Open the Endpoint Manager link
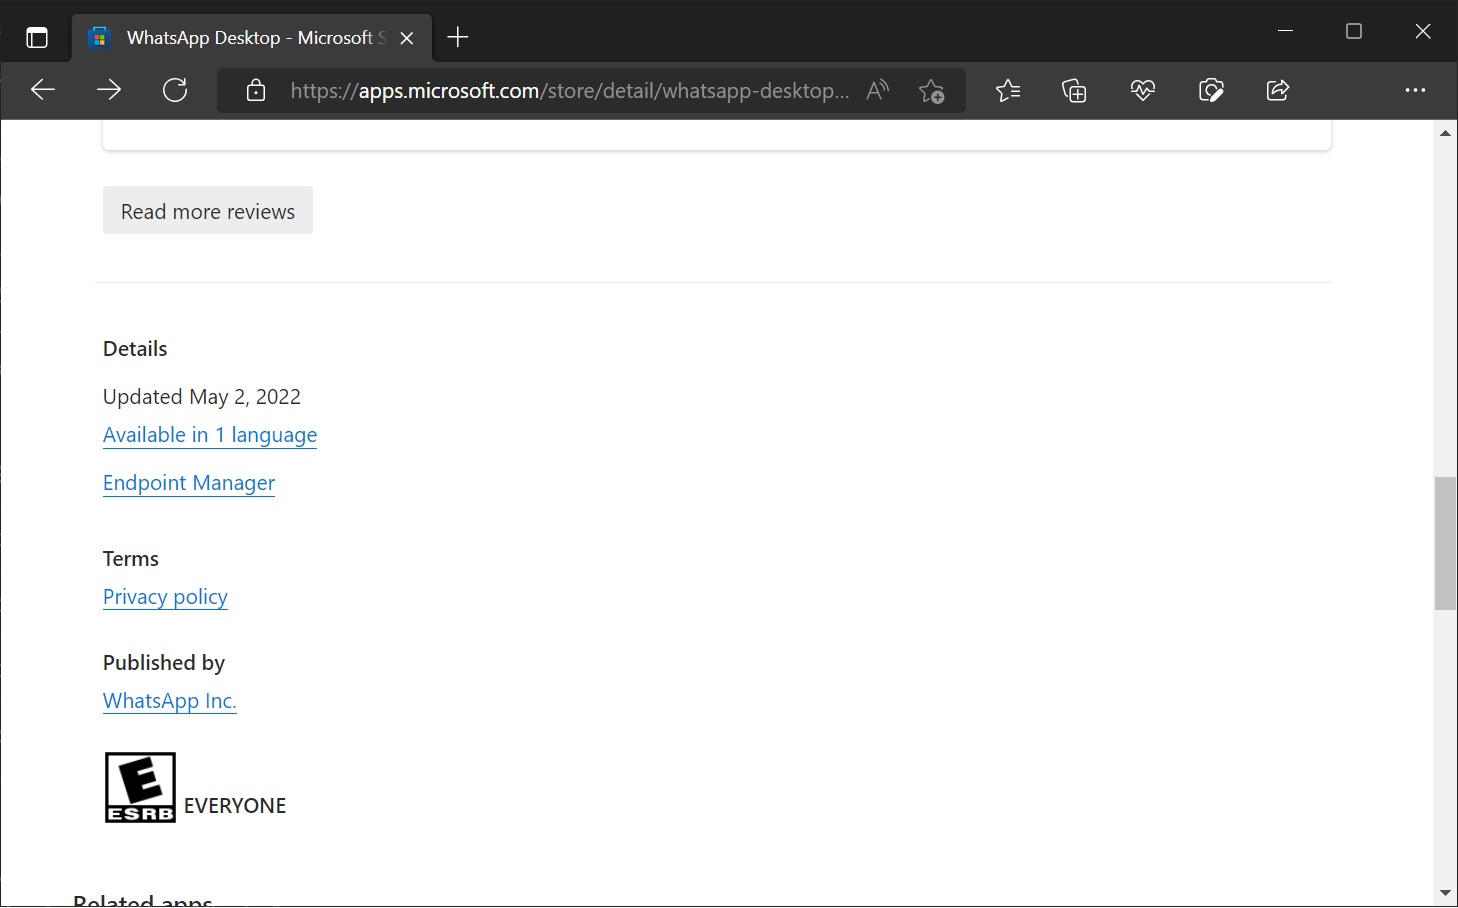The width and height of the screenshot is (1458, 908). 189,483
